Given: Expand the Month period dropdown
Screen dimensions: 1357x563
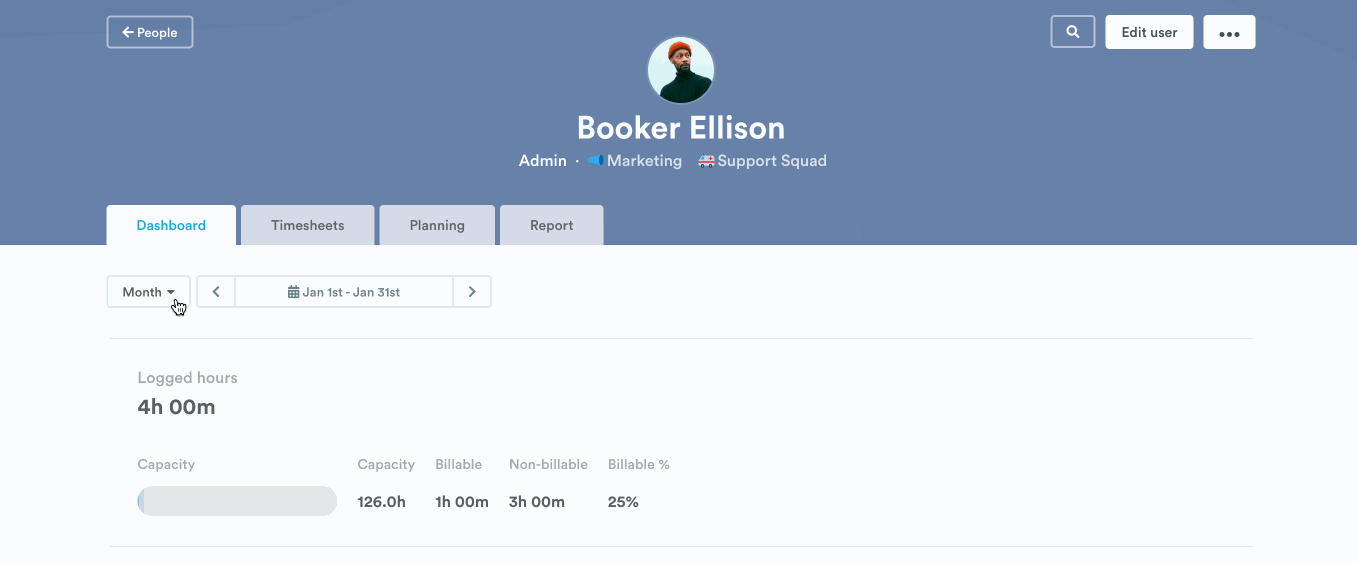Looking at the screenshot, I should (x=148, y=292).
